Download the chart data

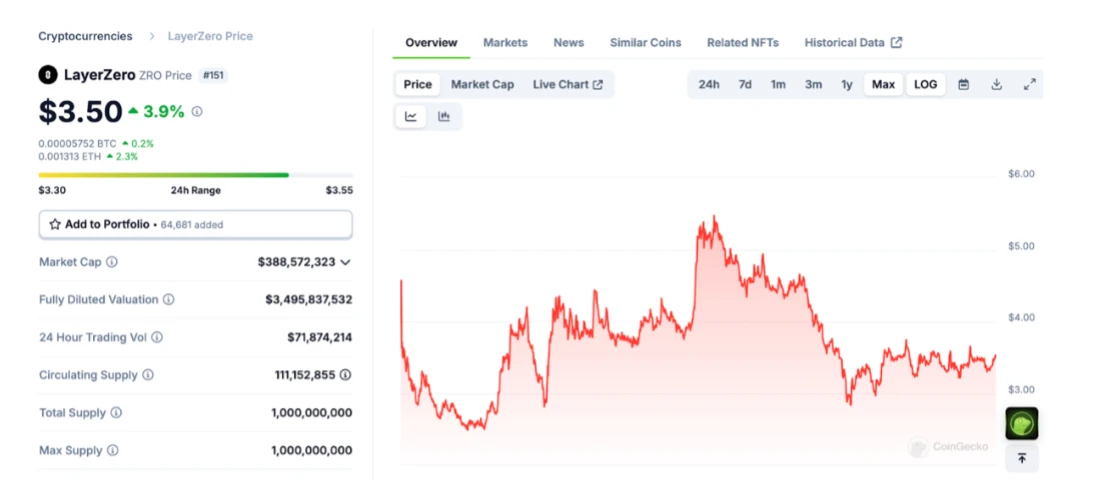coord(997,85)
